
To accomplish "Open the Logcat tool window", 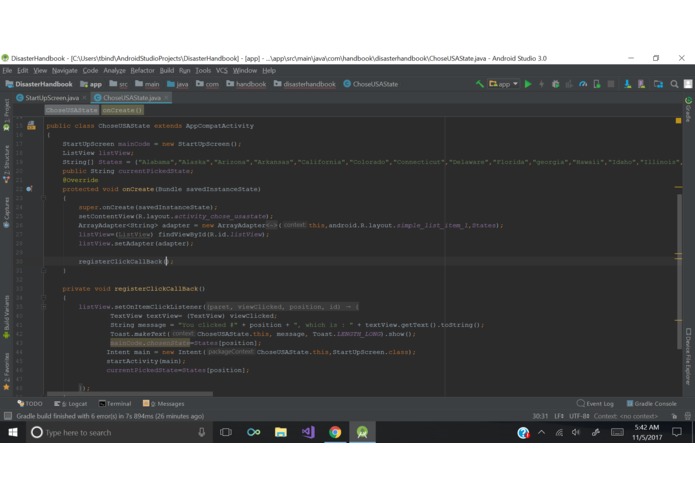I will tap(70, 404).
